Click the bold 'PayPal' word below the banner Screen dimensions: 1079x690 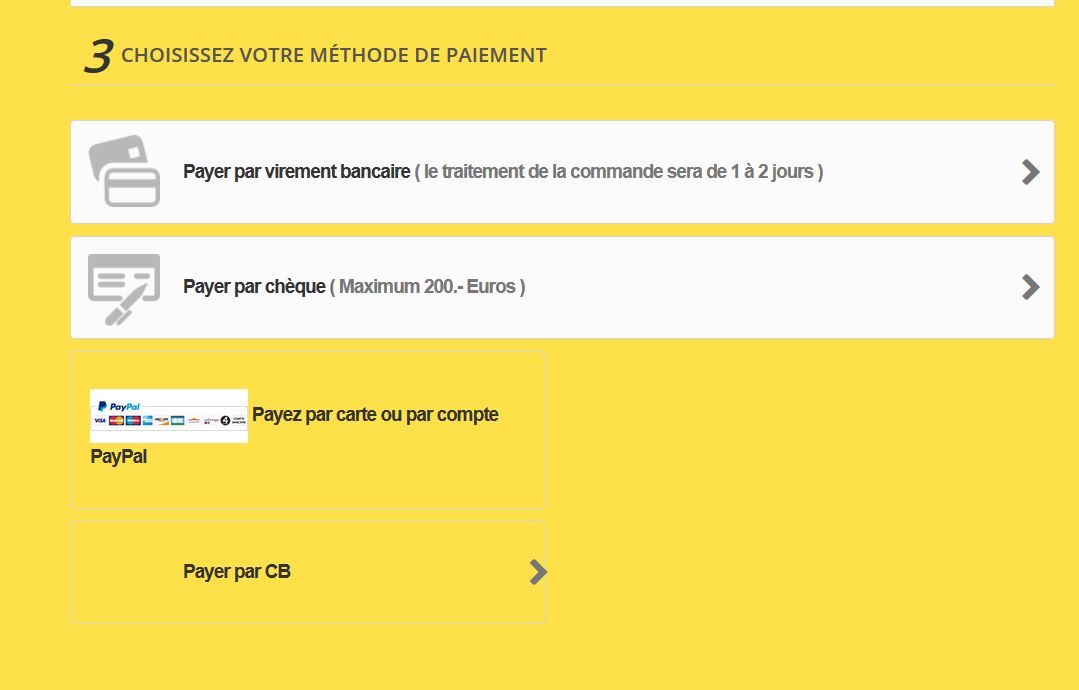pyautogui.click(x=118, y=456)
